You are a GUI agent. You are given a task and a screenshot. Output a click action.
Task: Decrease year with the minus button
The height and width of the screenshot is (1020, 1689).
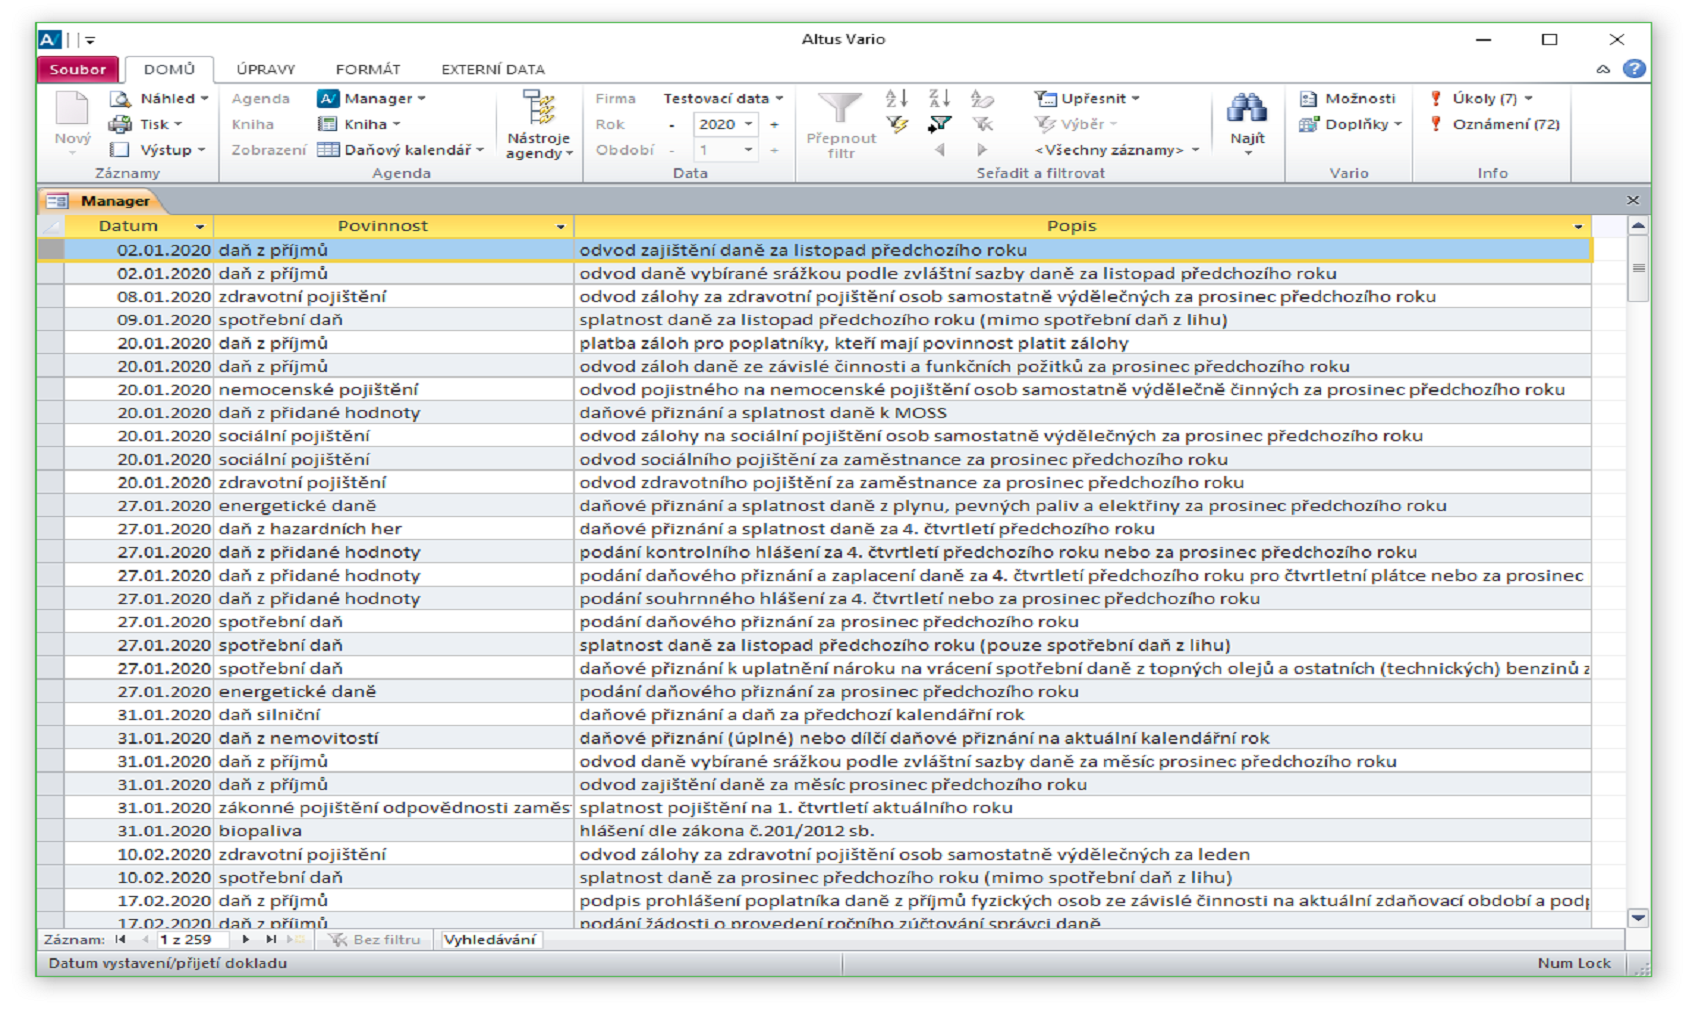click(672, 125)
